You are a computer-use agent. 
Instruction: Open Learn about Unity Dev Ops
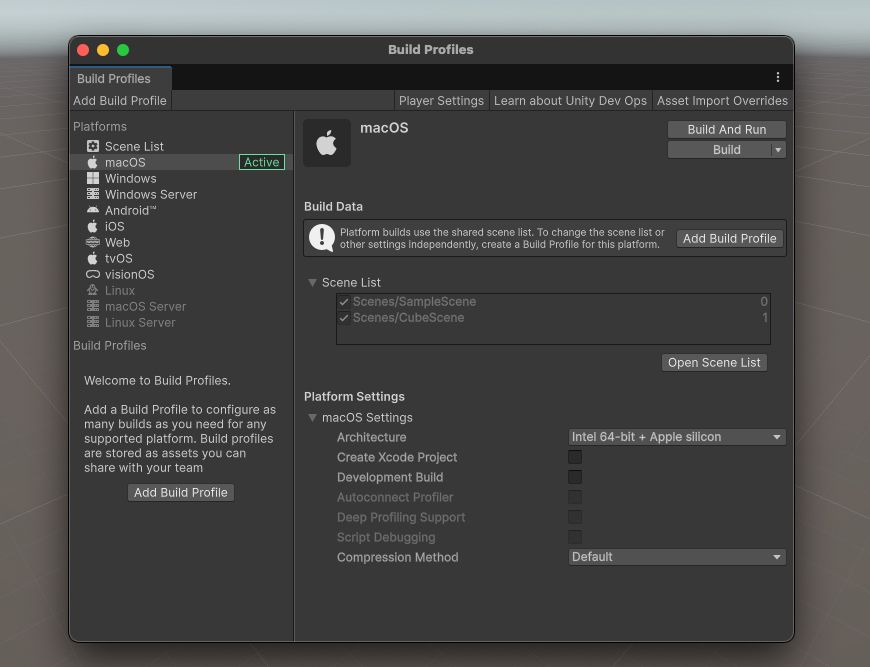pyautogui.click(x=570, y=100)
